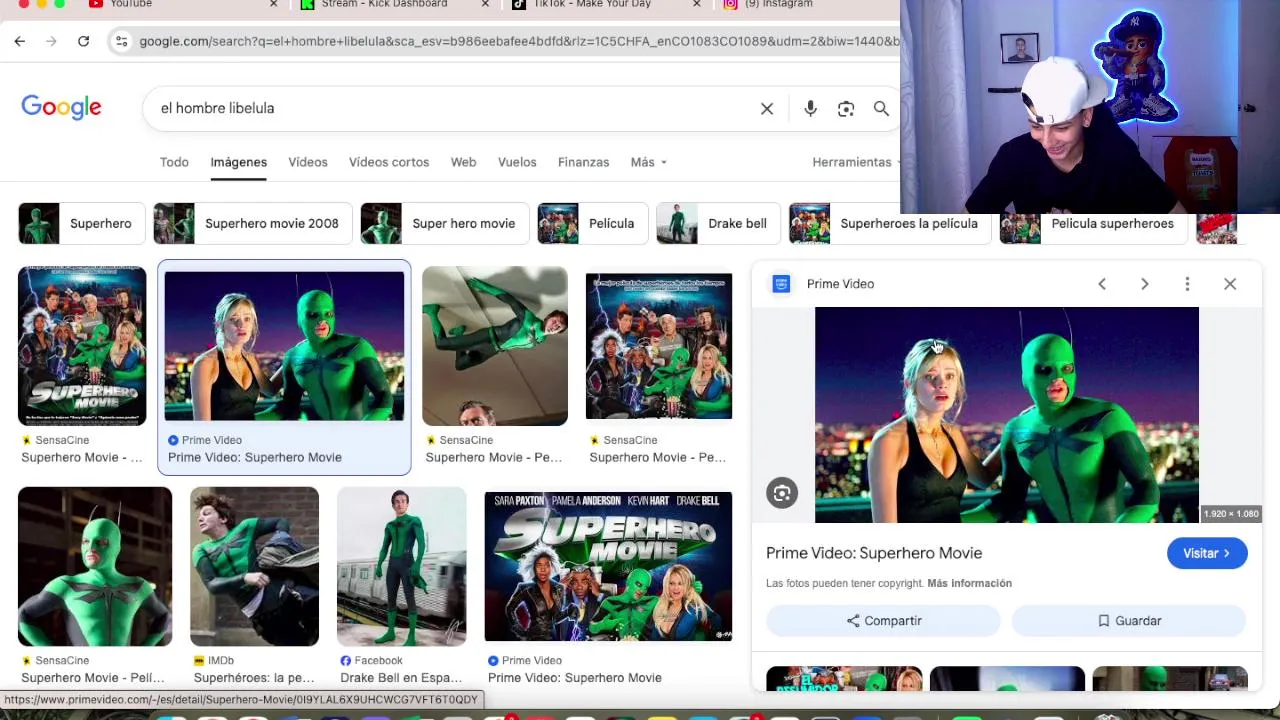Click the lens search icon on preview image
Image resolution: width=1280 pixels, height=720 pixels.
782,493
